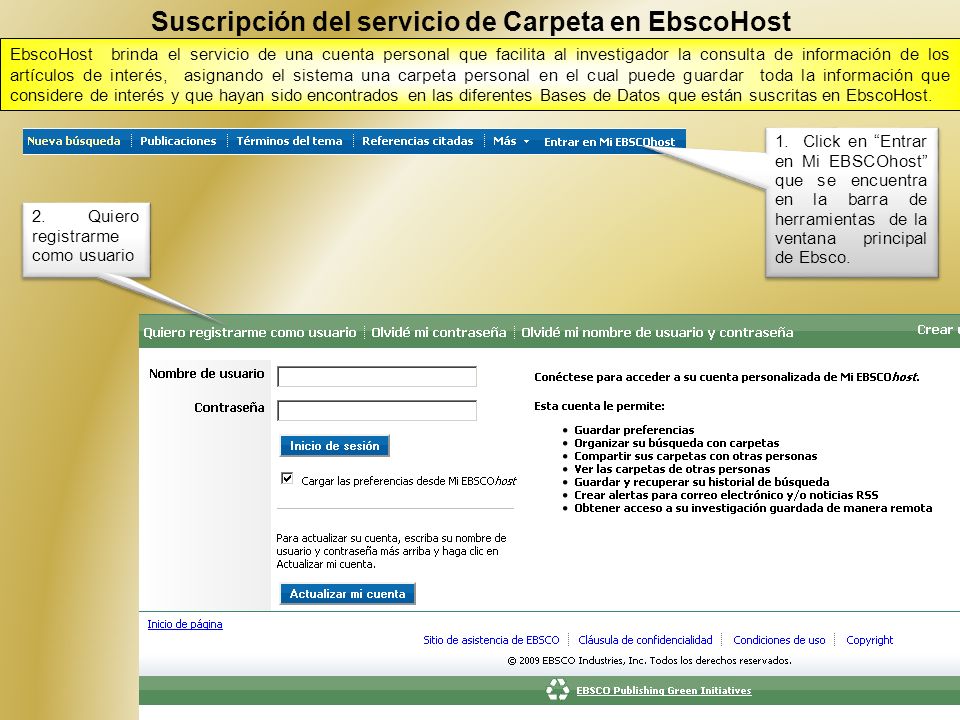Open the Olvidé mi contraseña link

coord(438,332)
